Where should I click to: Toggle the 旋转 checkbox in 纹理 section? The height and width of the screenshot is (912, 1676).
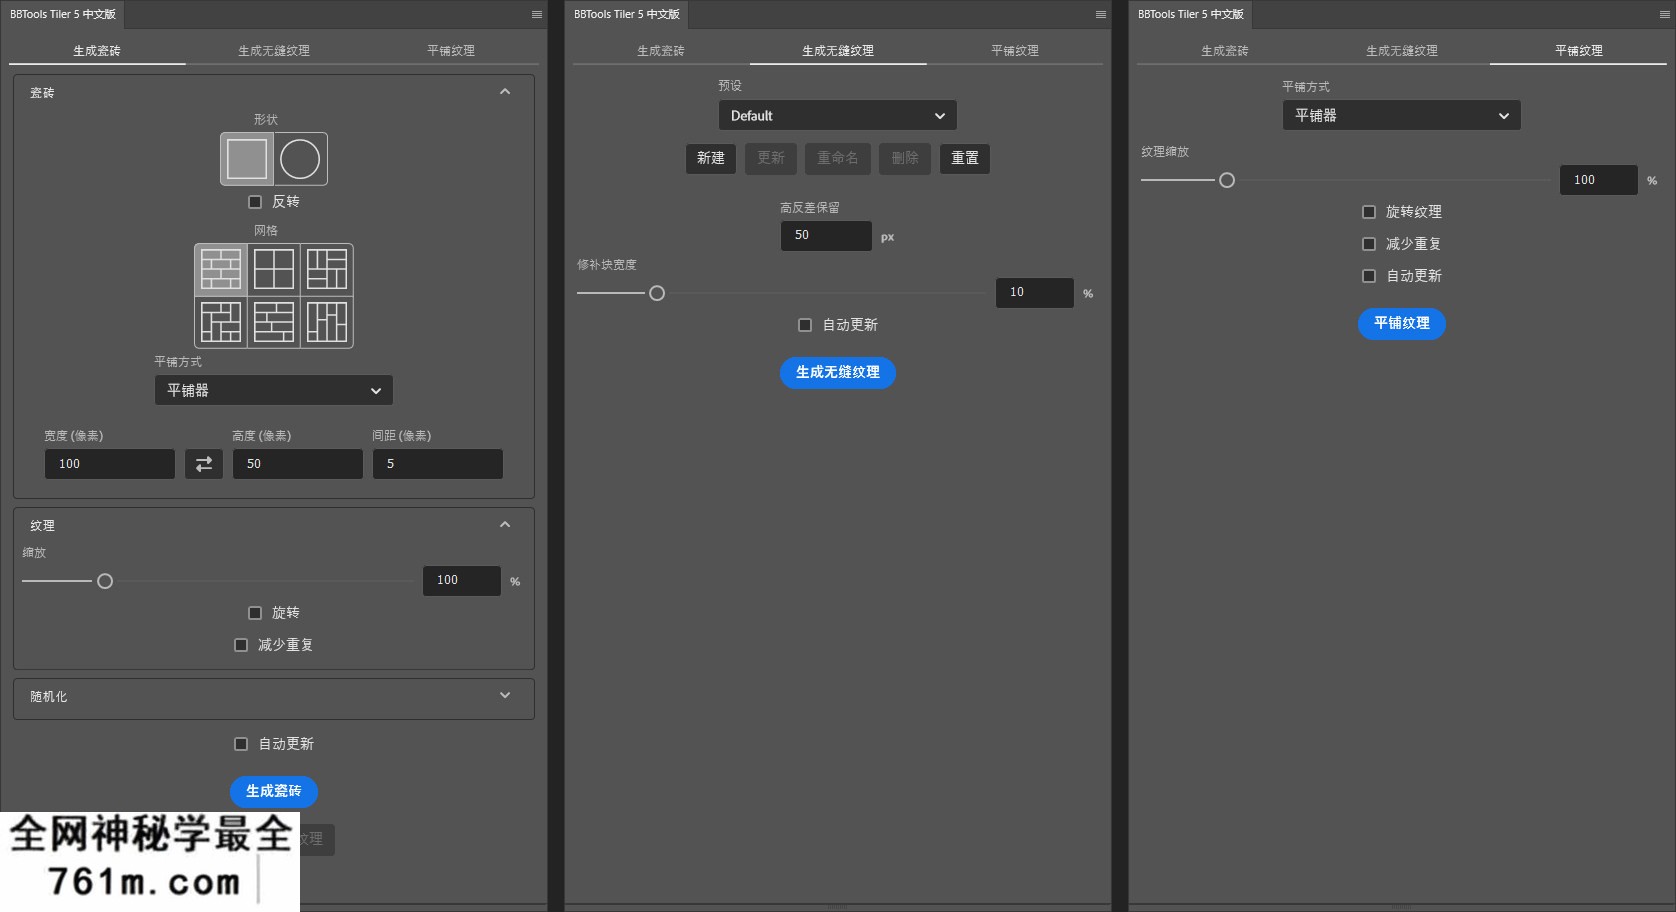(255, 613)
